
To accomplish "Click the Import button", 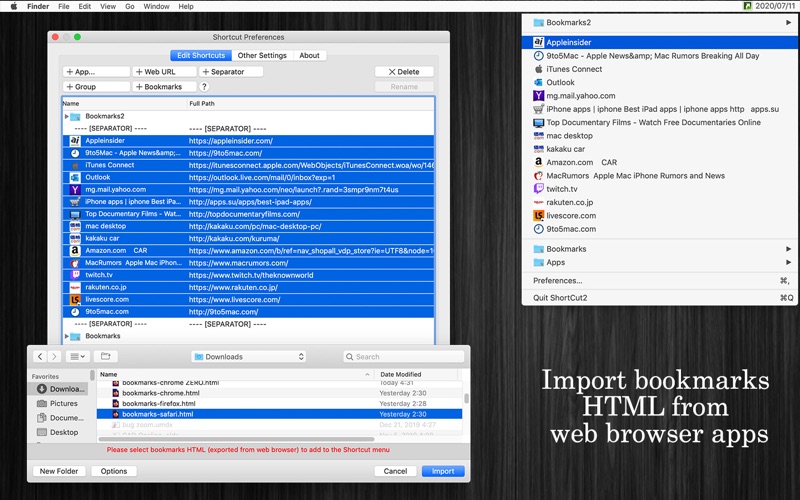I will coord(443,471).
